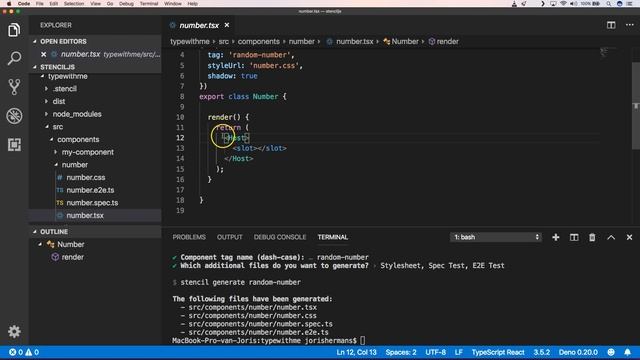Click the render breadcrumb item
The height and width of the screenshot is (360, 640).
point(444,42)
